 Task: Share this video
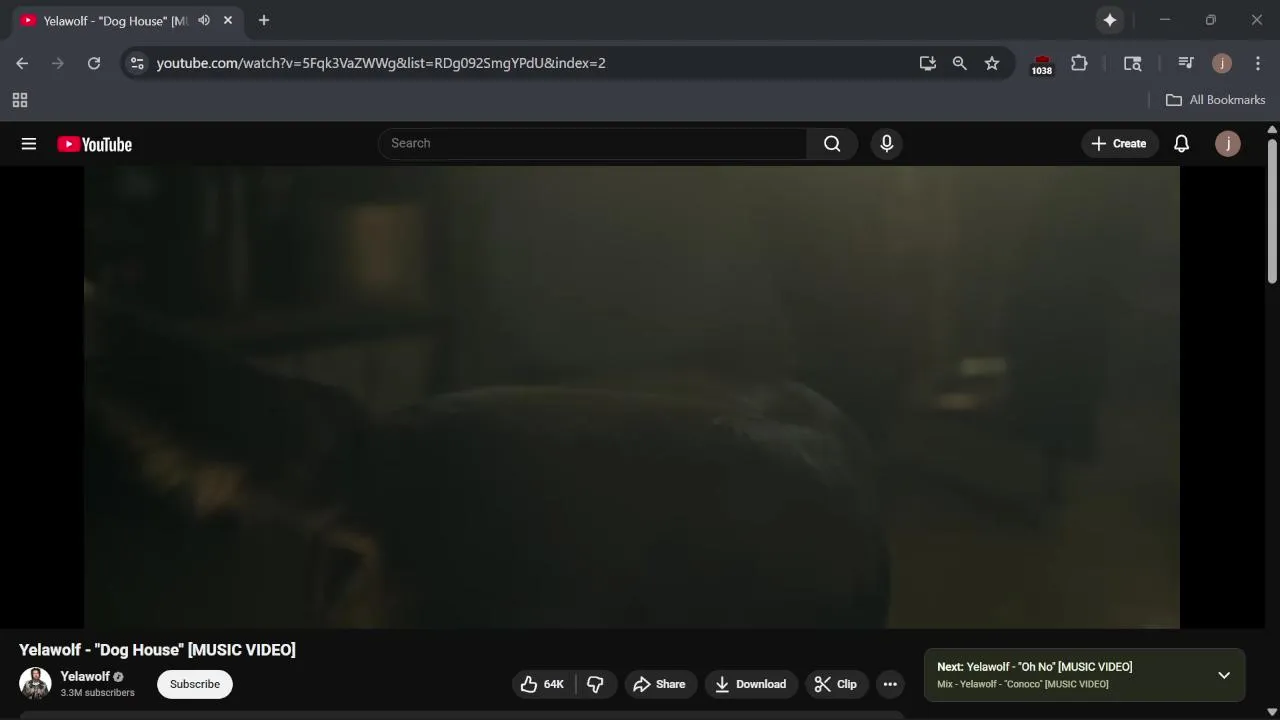[x=660, y=684]
